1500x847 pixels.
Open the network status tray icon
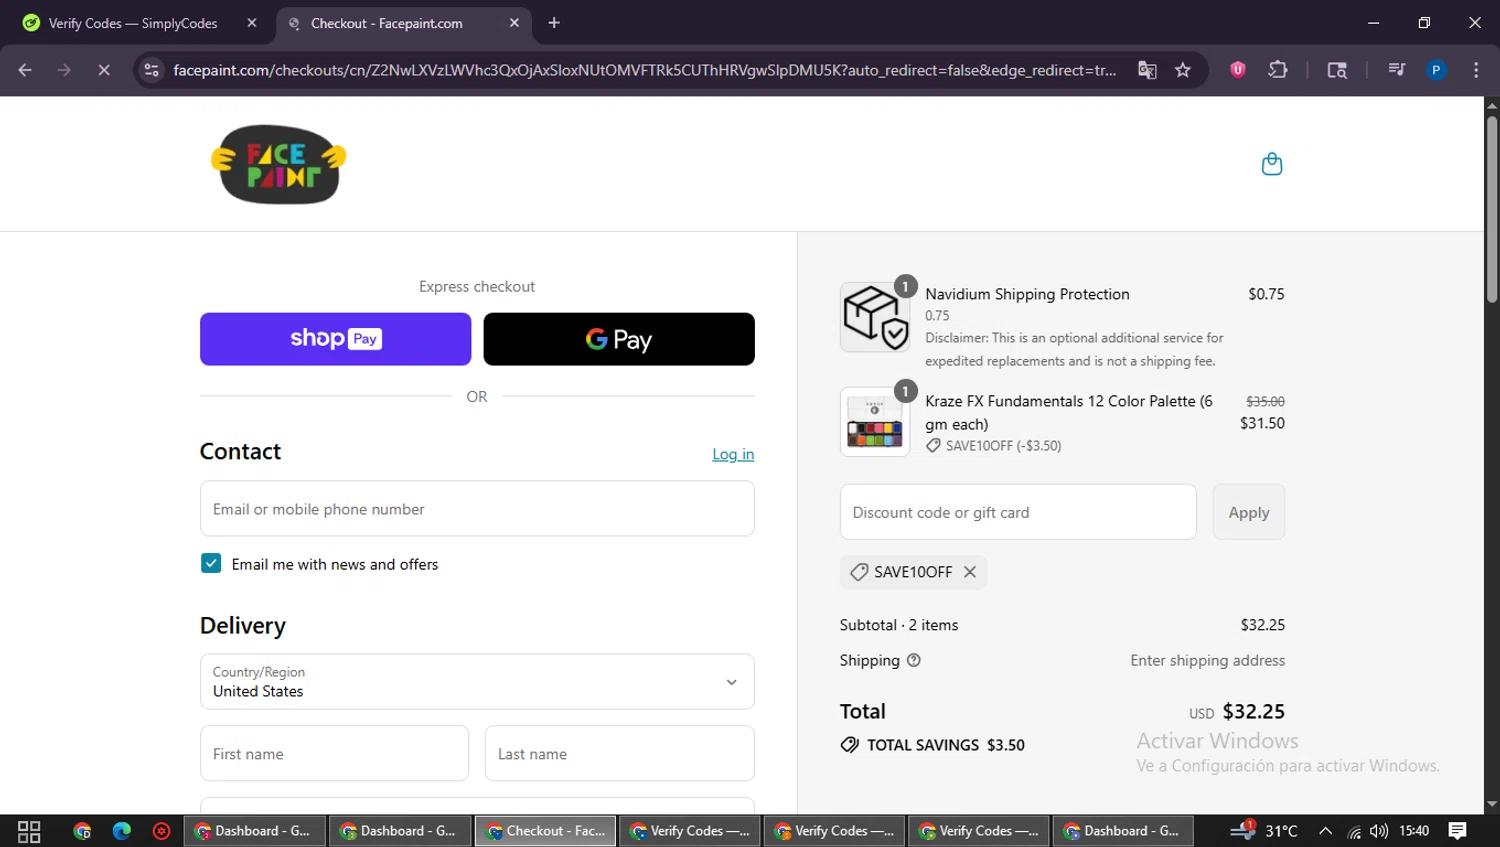pos(1353,831)
